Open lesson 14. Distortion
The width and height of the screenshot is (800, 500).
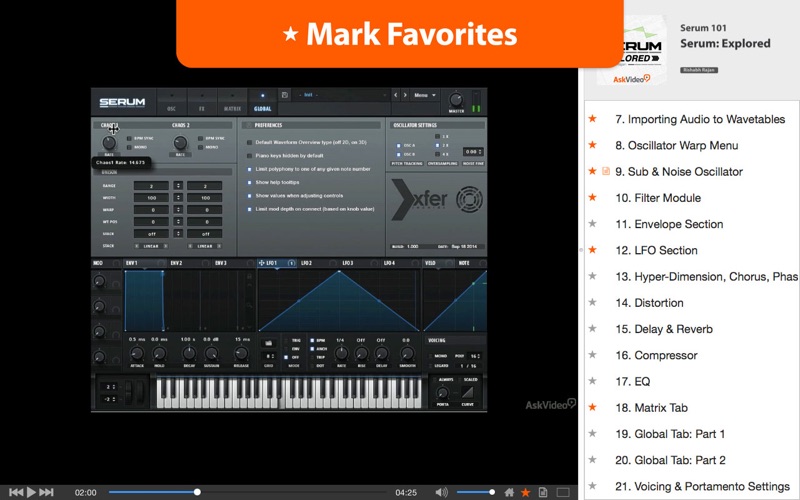[649, 303]
